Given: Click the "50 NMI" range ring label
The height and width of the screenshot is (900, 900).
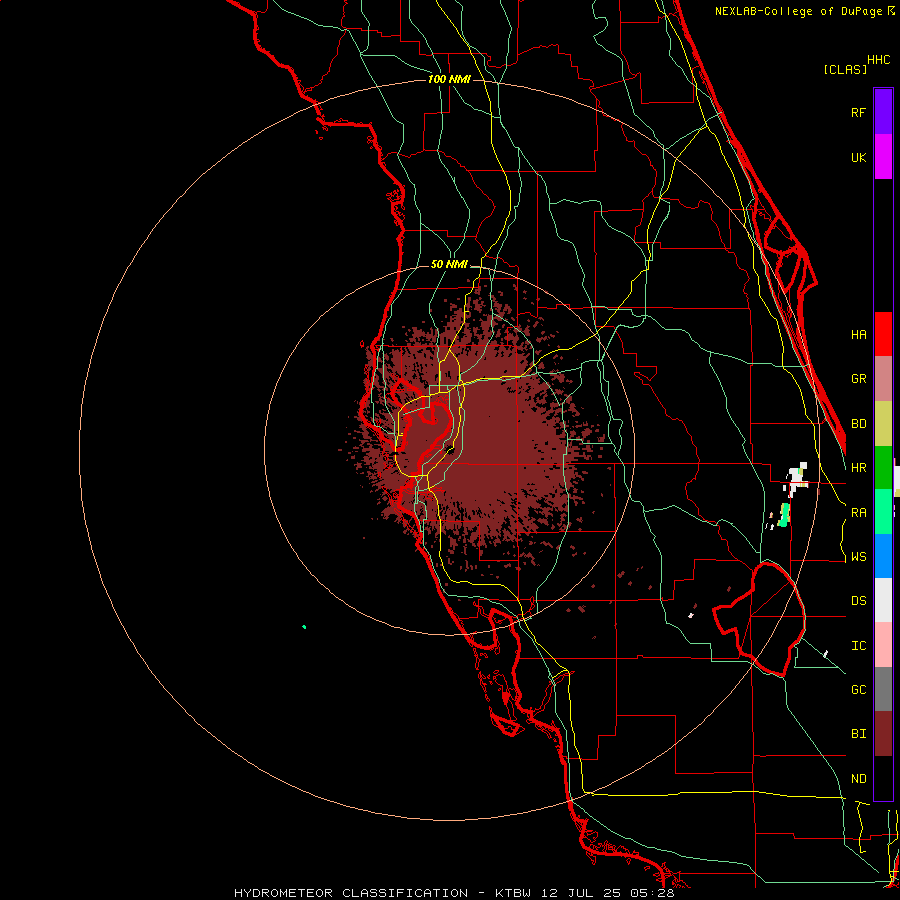Looking at the screenshot, I should tap(449, 265).
